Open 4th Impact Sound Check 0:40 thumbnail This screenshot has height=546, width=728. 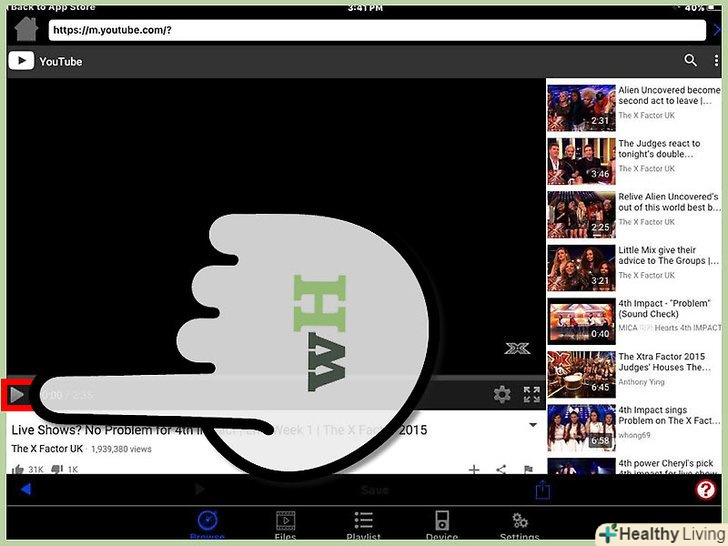point(581,321)
